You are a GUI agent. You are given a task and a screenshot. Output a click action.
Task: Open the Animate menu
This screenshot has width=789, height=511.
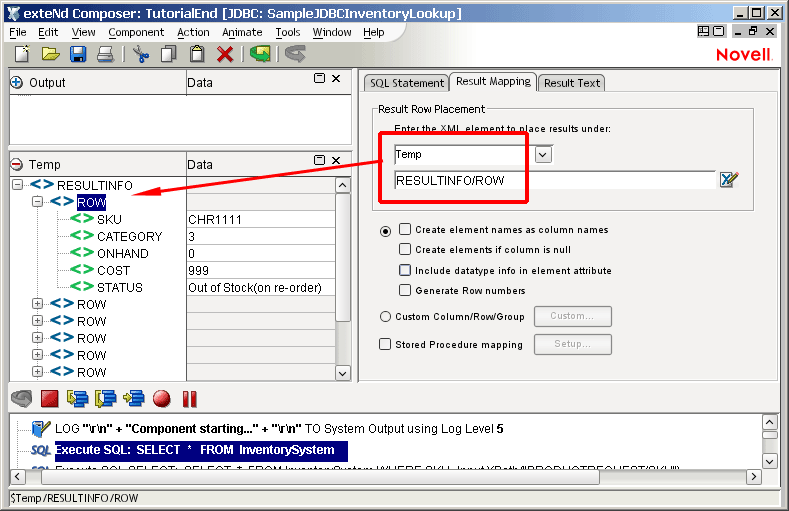[242, 32]
